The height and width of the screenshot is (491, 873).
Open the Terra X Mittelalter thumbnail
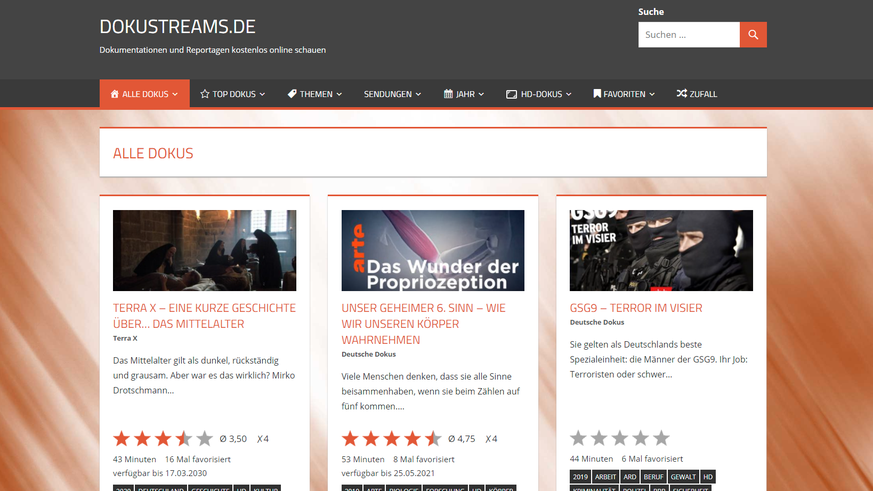tap(204, 251)
